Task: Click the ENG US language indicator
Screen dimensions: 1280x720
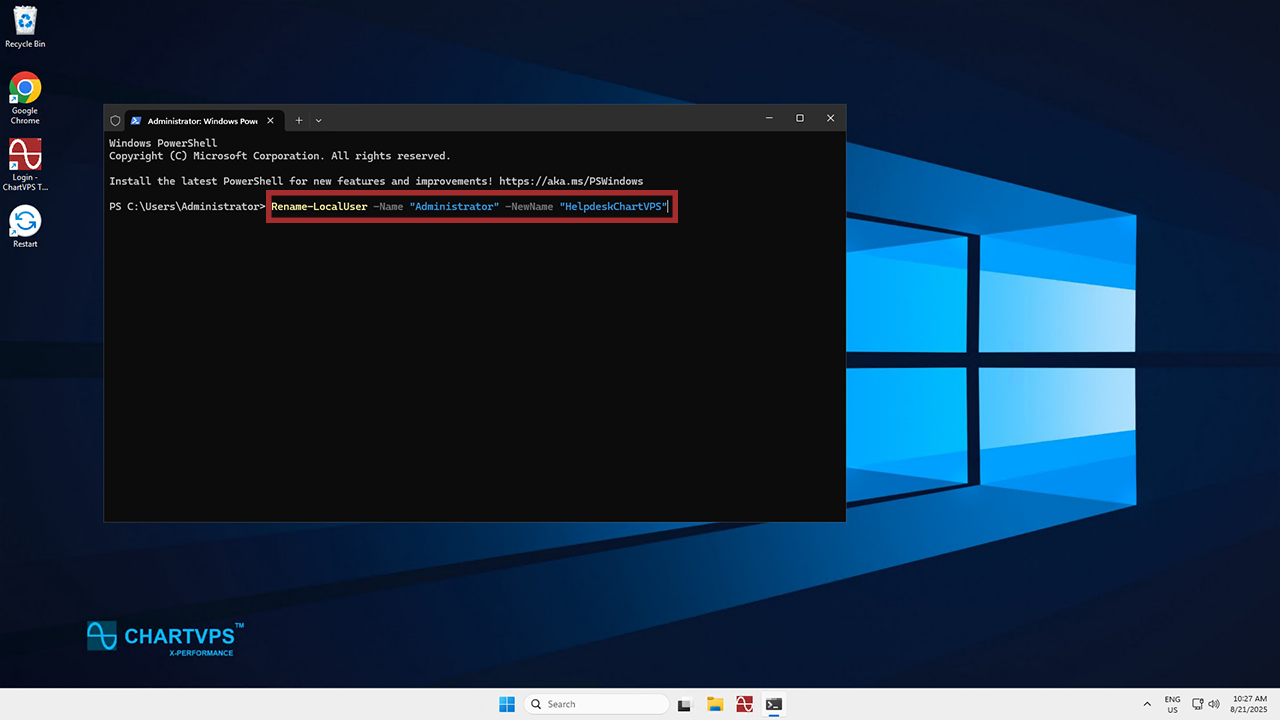Action: [1172, 704]
